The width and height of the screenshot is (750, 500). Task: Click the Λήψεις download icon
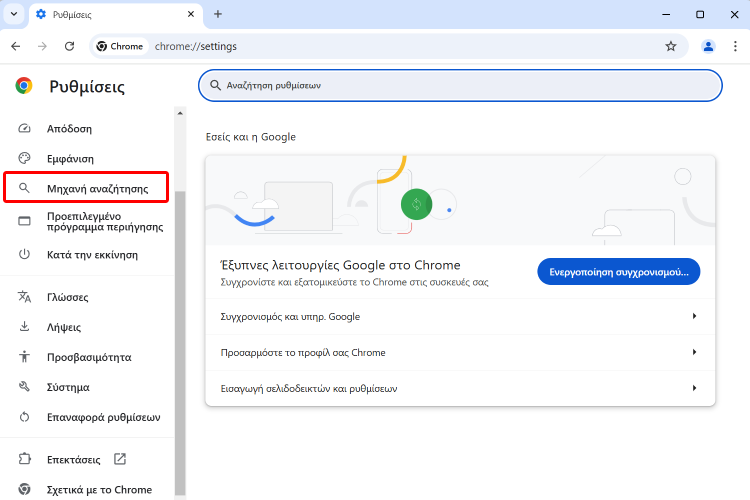coord(24,326)
